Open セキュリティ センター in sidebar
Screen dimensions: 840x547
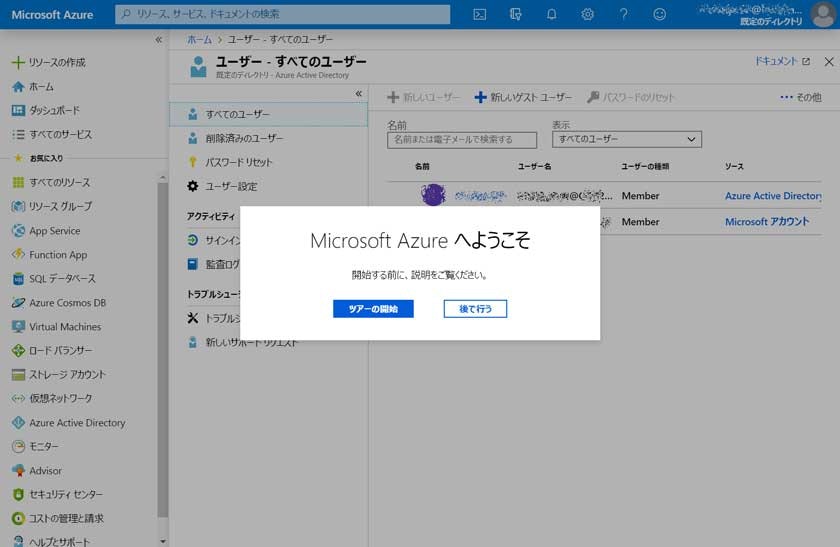point(65,494)
